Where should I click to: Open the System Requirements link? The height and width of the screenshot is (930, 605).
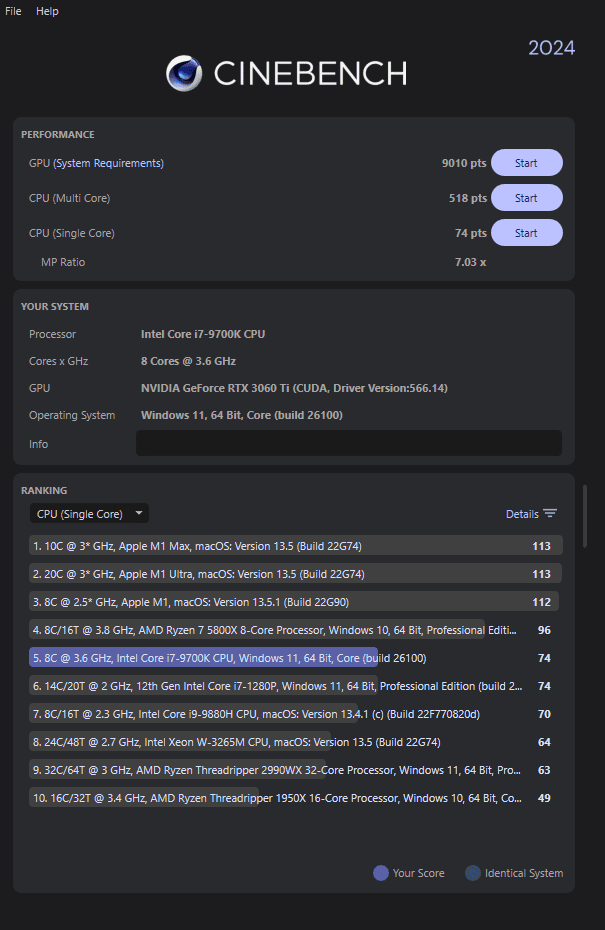pos(109,163)
